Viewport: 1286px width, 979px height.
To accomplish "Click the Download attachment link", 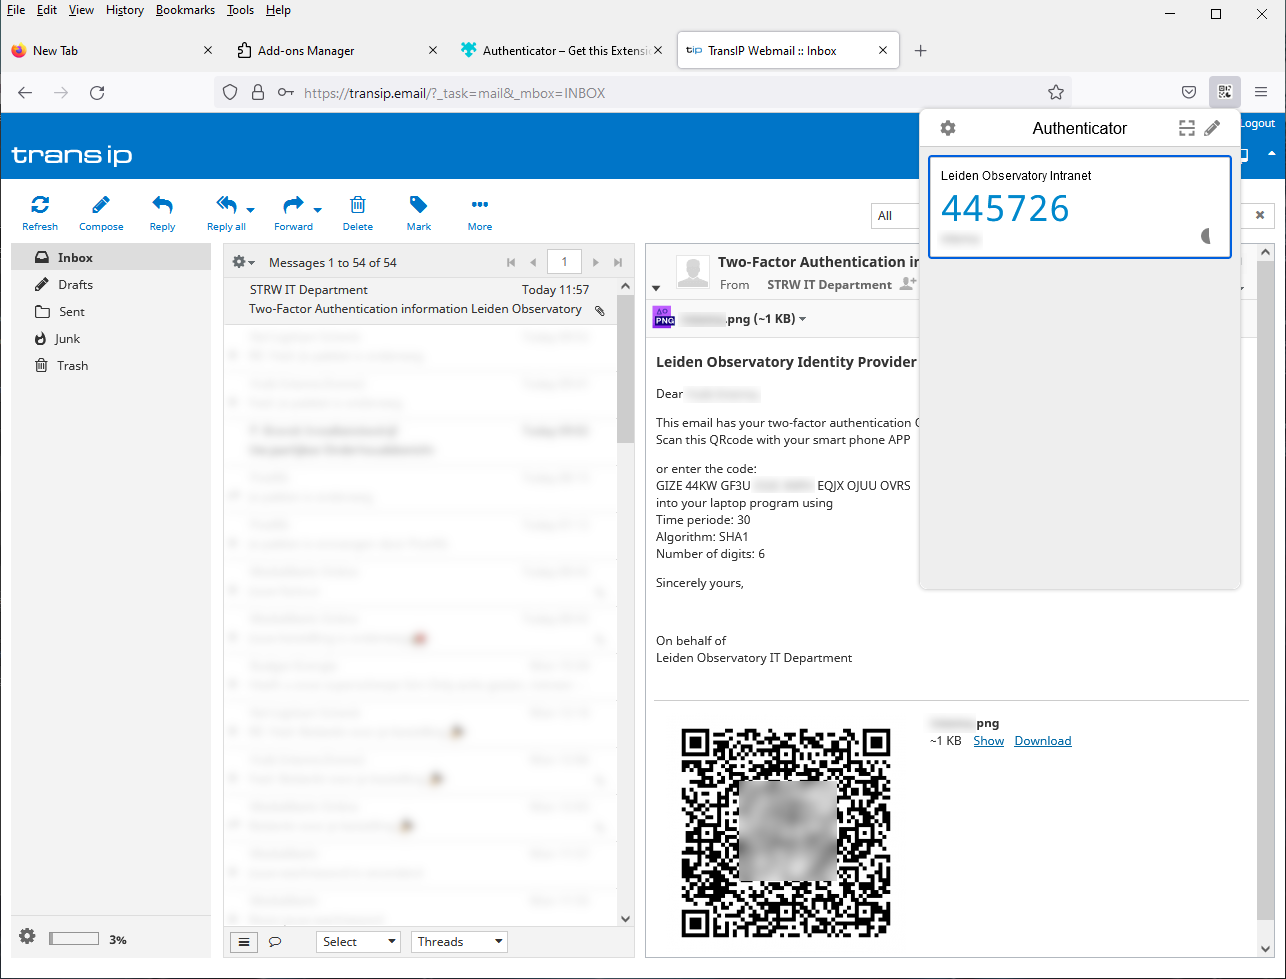I will coord(1042,741).
